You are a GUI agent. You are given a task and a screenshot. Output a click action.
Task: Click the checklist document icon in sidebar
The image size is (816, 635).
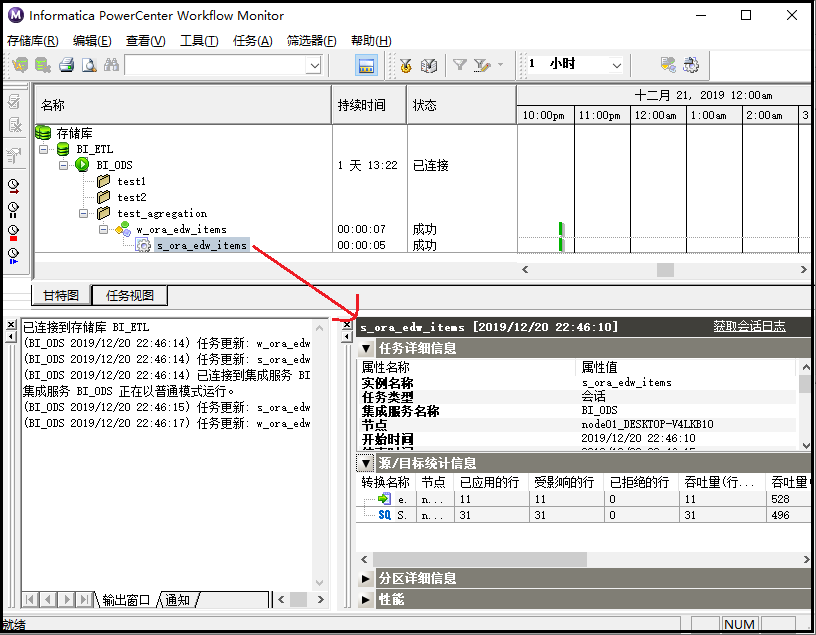pyautogui.click(x=15, y=101)
